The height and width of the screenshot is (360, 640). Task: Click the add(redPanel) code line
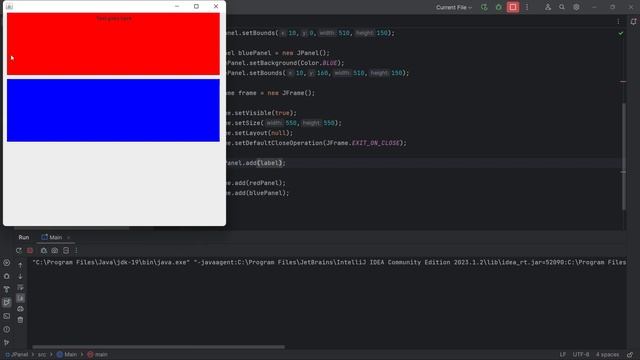[x=256, y=183]
